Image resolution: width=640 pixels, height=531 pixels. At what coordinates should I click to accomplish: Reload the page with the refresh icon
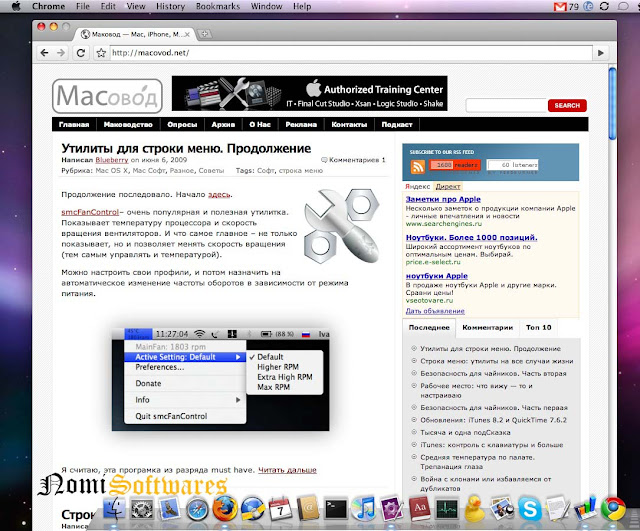81,53
